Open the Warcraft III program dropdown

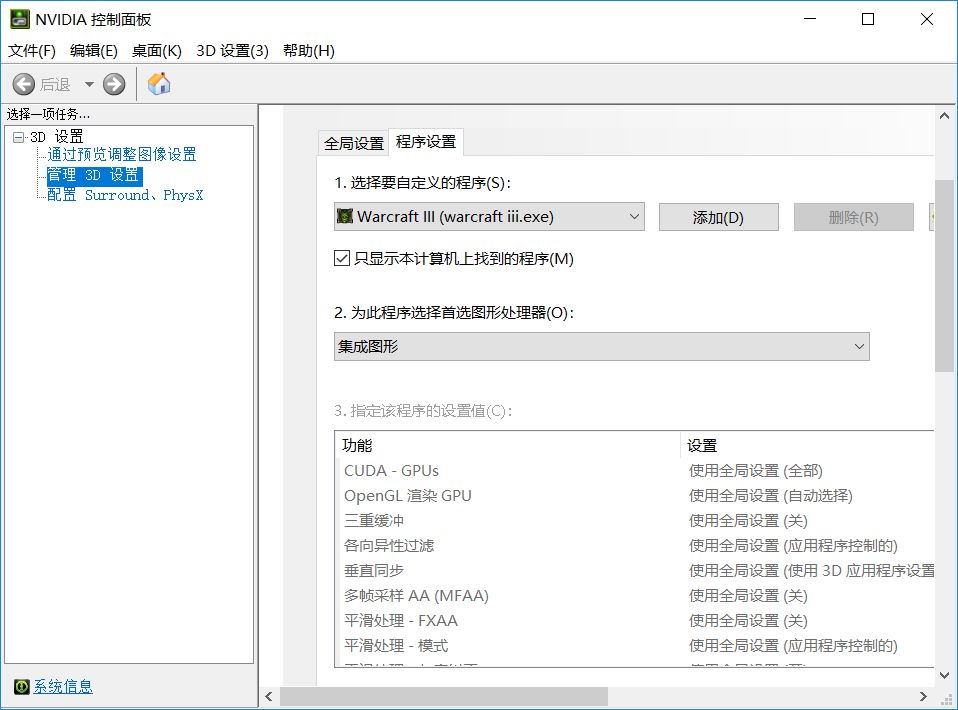[x=489, y=216]
